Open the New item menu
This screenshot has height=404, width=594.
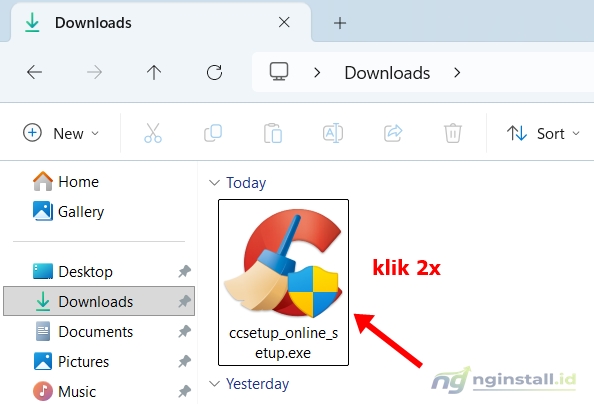pyautogui.click(x=61, y=133)
